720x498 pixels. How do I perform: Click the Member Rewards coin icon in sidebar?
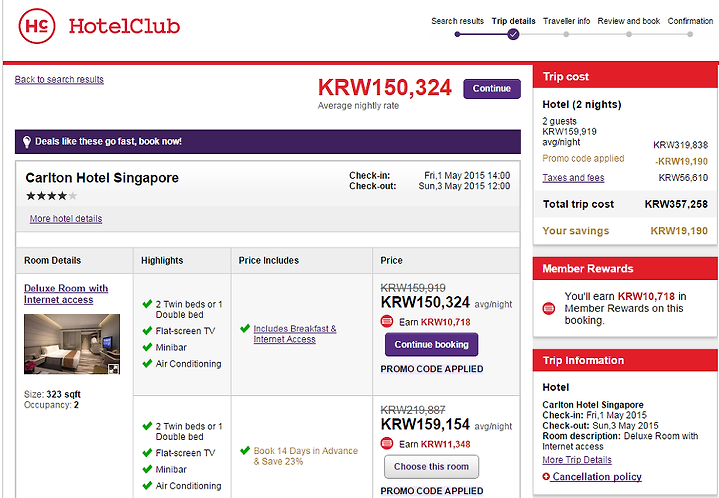pos(549,308)
